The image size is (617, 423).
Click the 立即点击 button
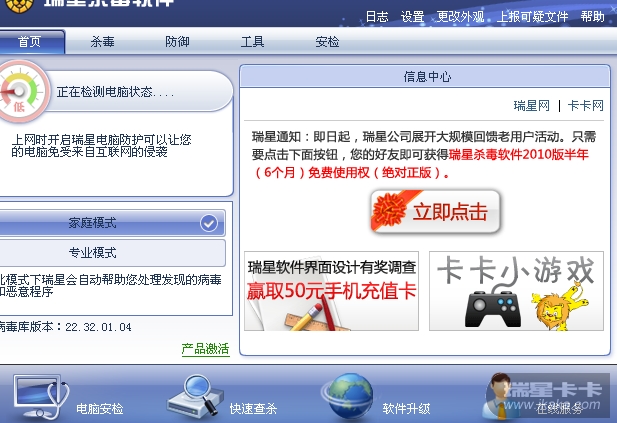435,211
